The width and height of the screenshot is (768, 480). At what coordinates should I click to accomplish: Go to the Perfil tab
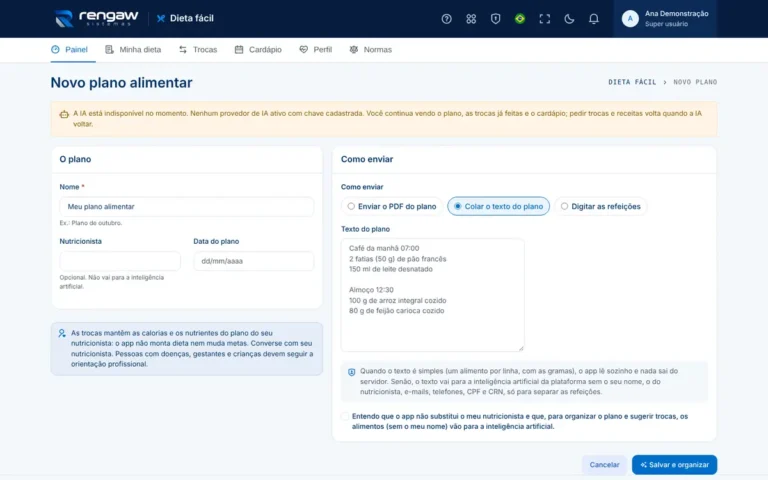click(x=316, y=49)
